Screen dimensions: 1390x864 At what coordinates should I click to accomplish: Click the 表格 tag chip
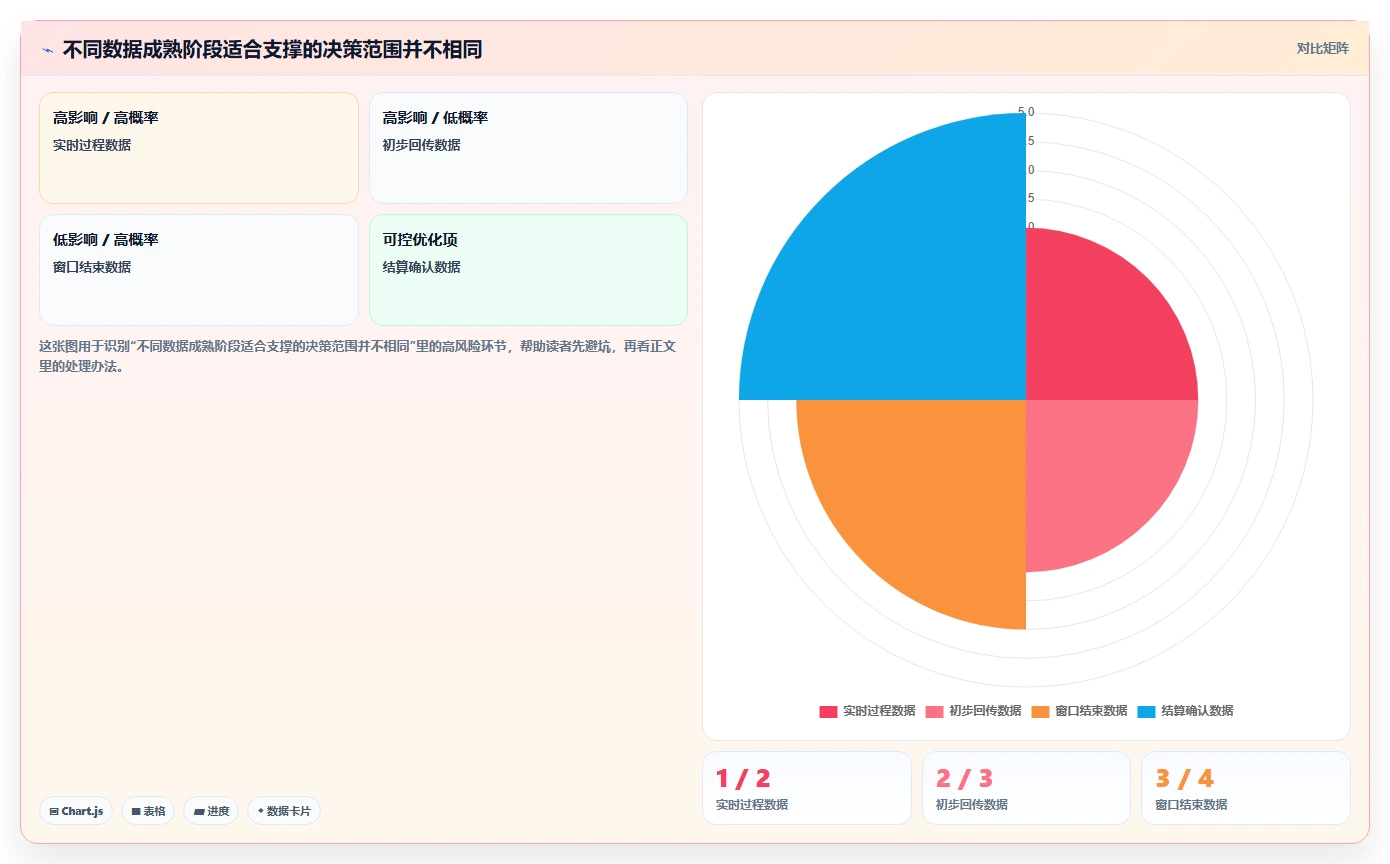[148, 811]
